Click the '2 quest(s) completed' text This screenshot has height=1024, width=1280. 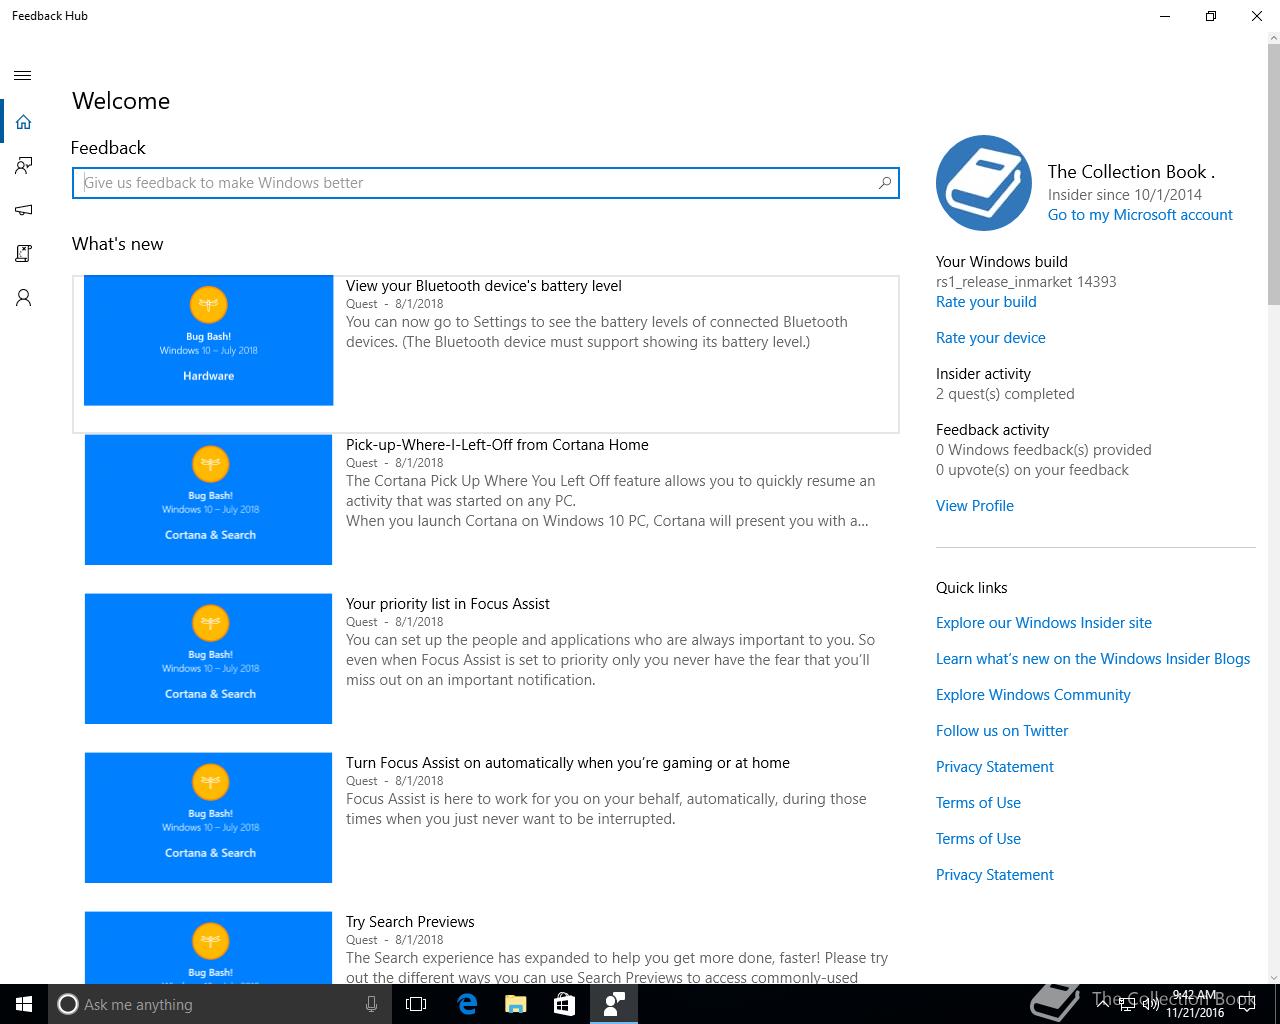(1005, 394)
